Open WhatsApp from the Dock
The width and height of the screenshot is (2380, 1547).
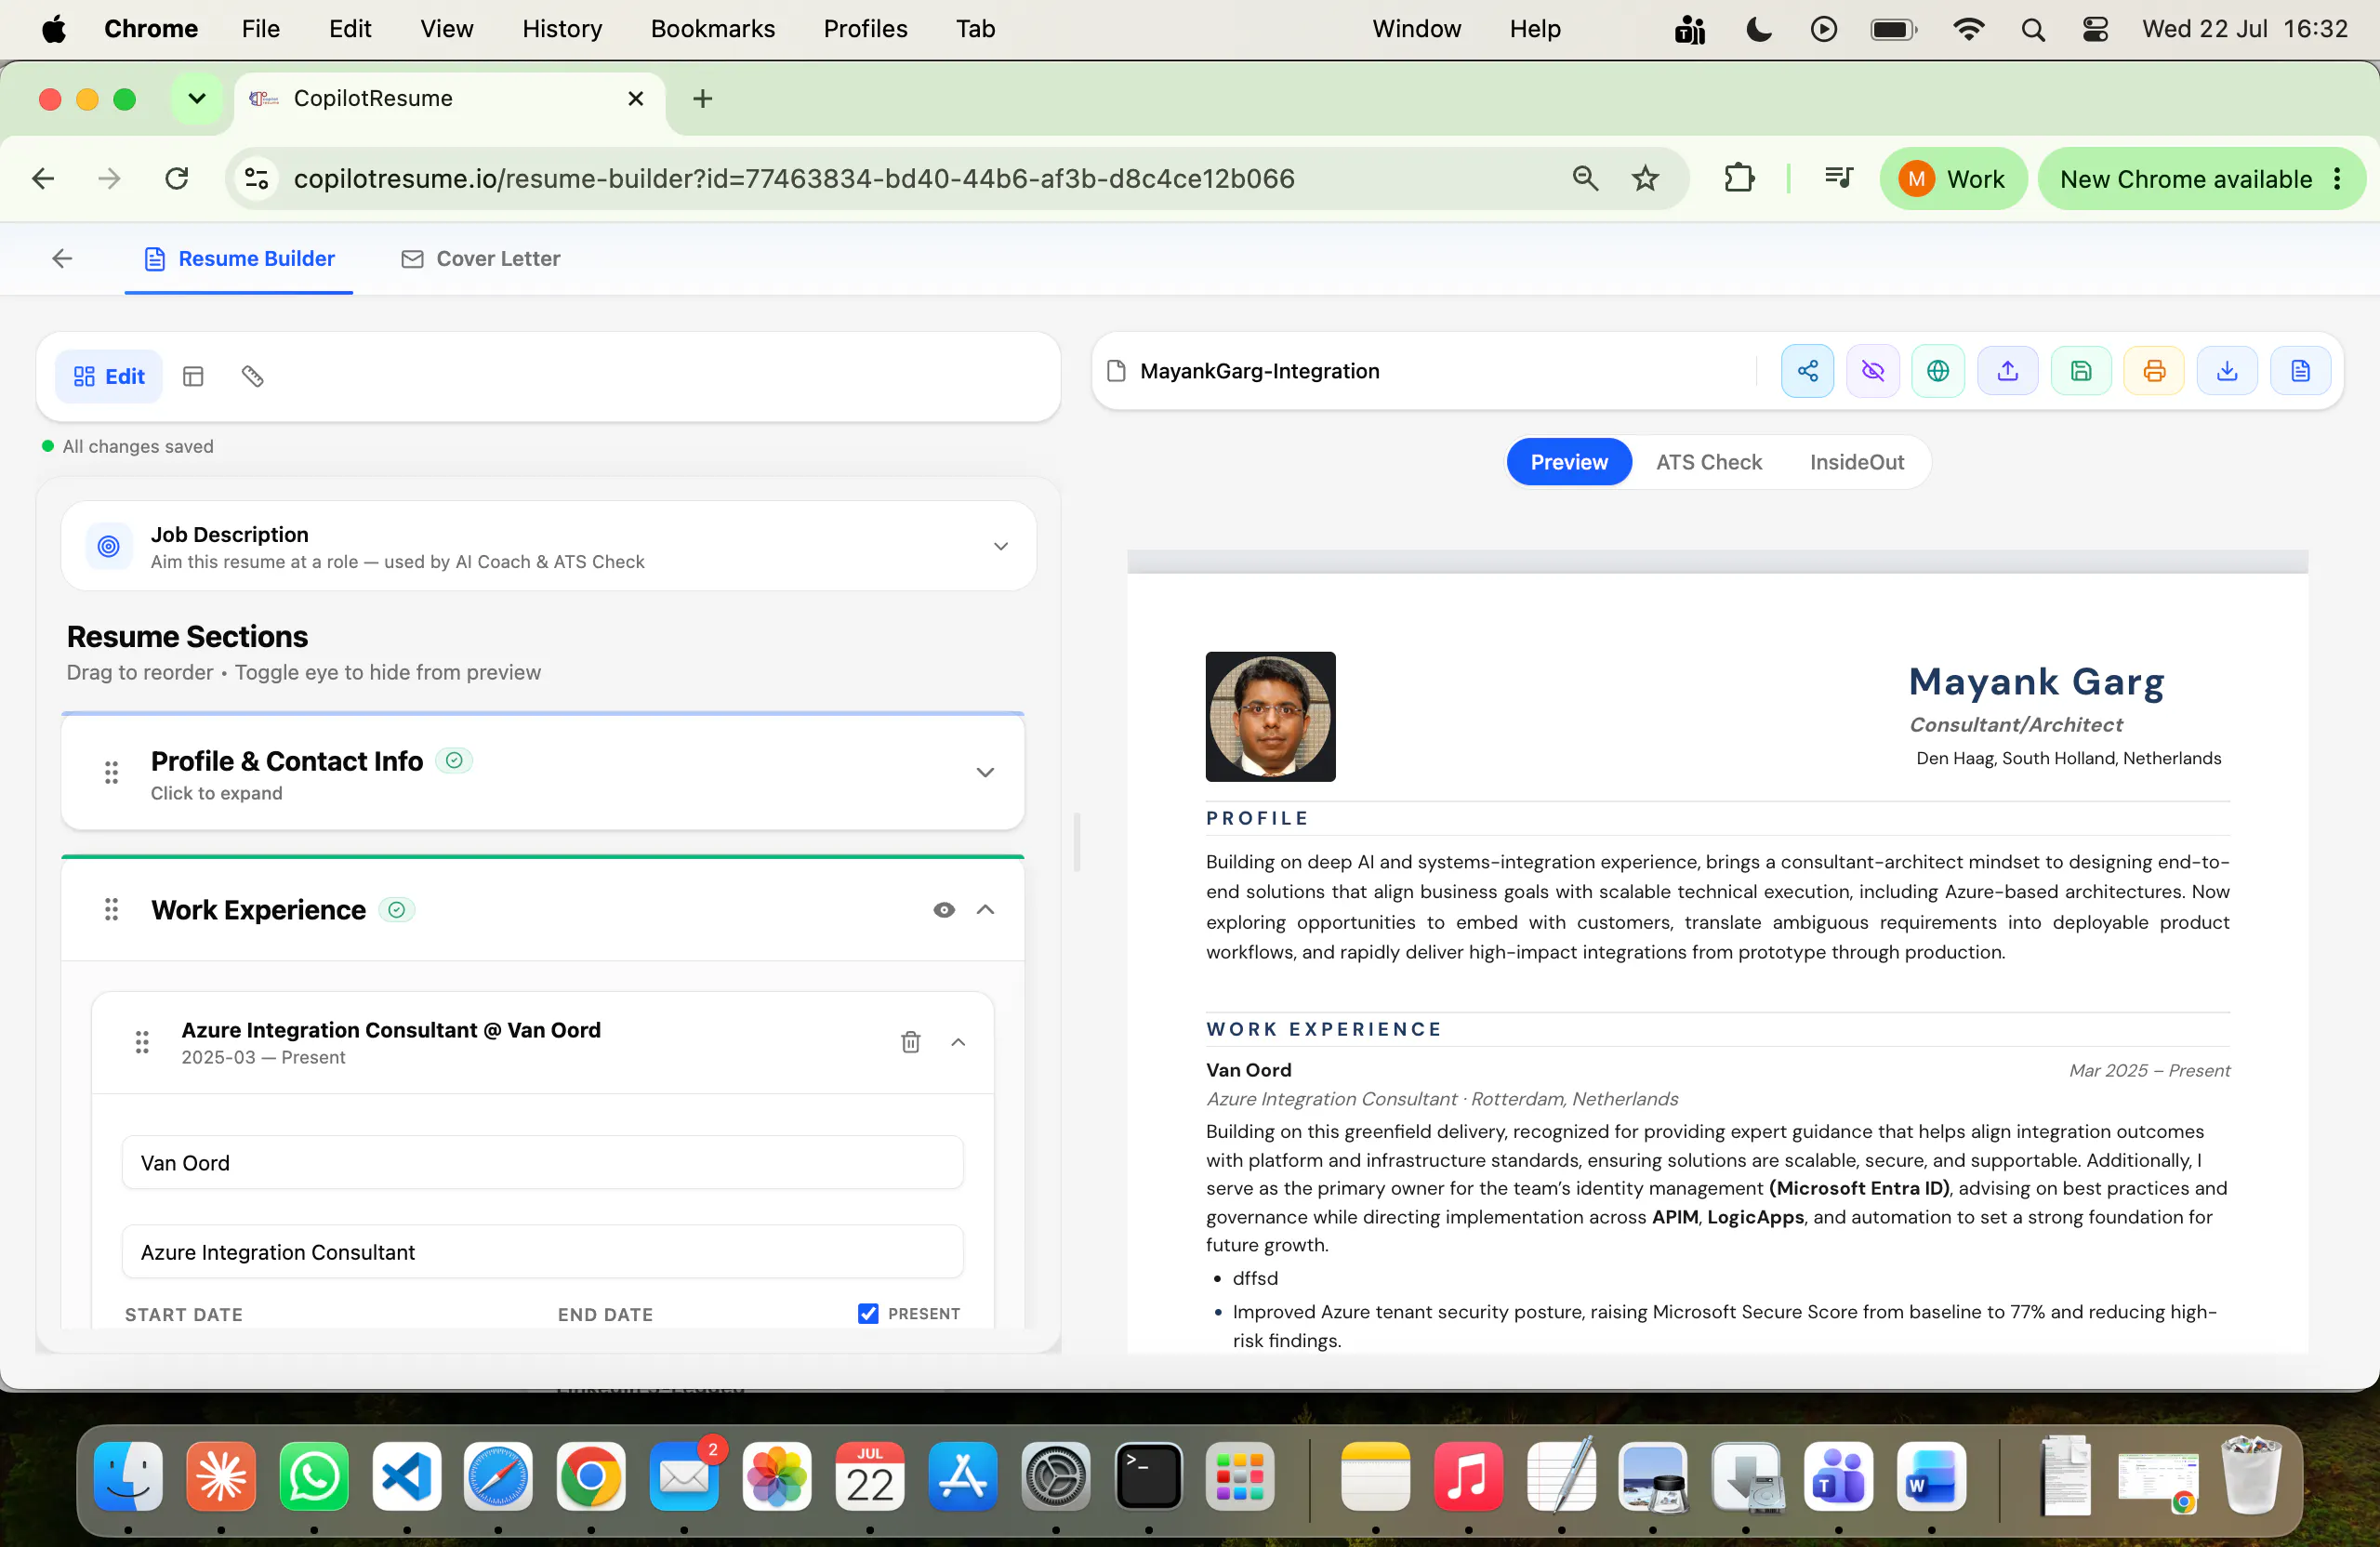point(314,1477)
